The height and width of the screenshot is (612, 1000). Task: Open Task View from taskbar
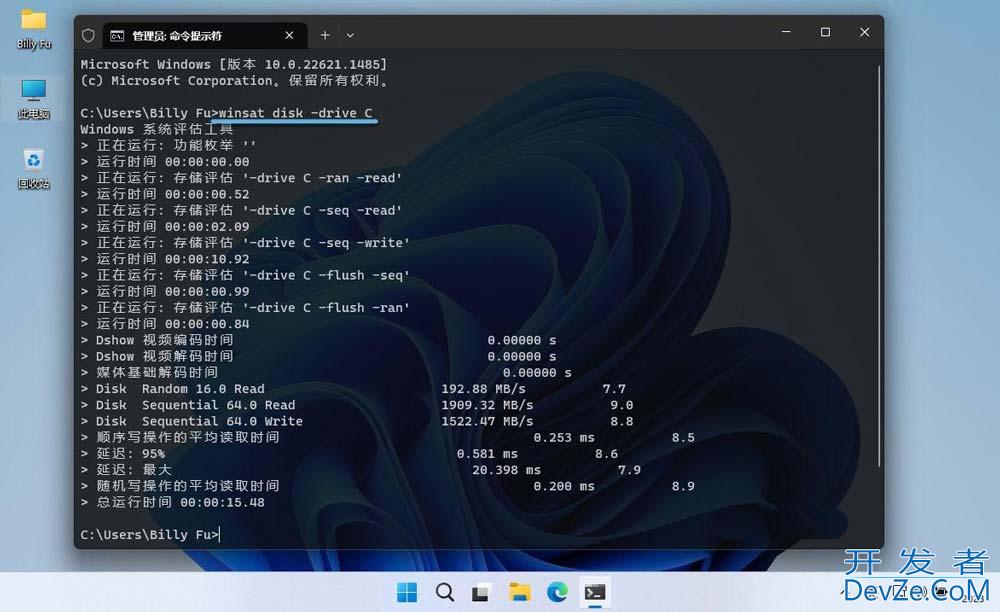[482, 592]
